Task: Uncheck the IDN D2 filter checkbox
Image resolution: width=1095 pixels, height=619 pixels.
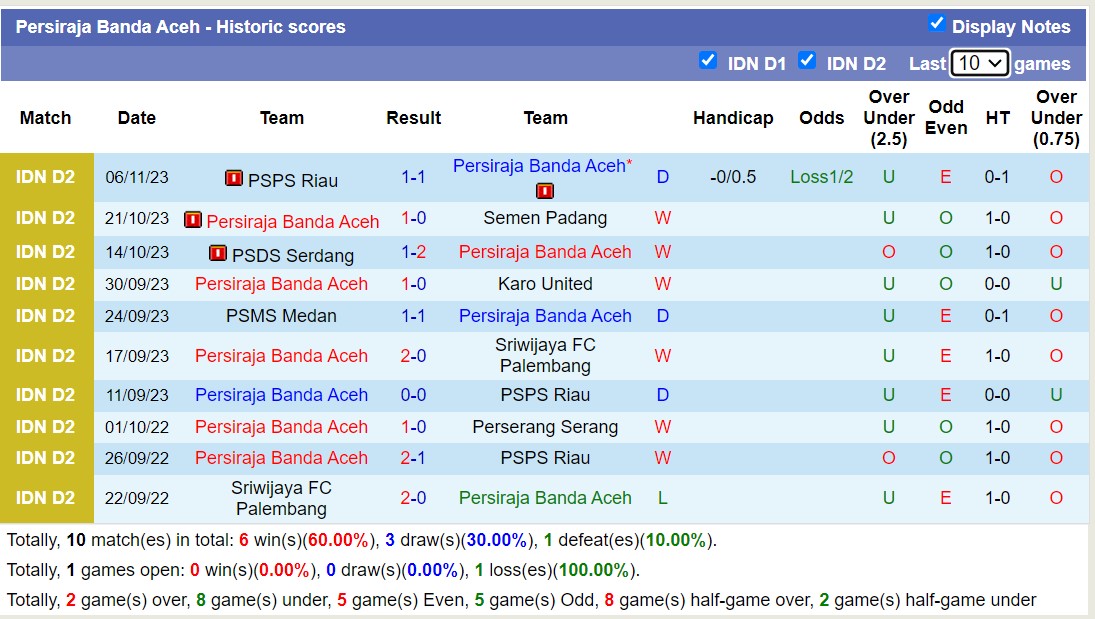Action: (807, 60)
